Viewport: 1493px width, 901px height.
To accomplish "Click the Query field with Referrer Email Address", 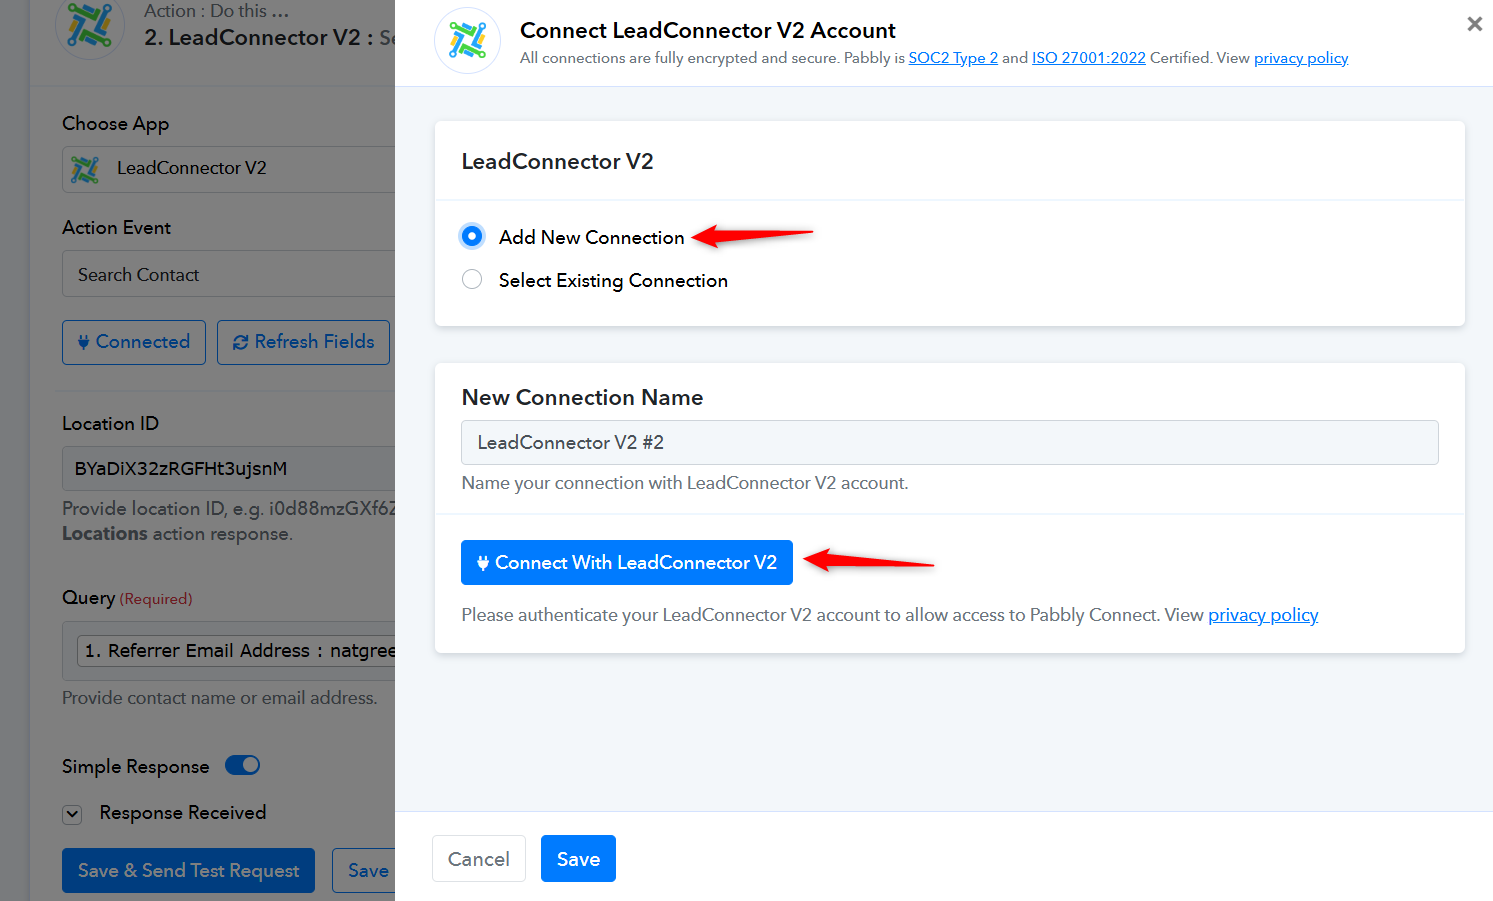I will click(229, 651).
